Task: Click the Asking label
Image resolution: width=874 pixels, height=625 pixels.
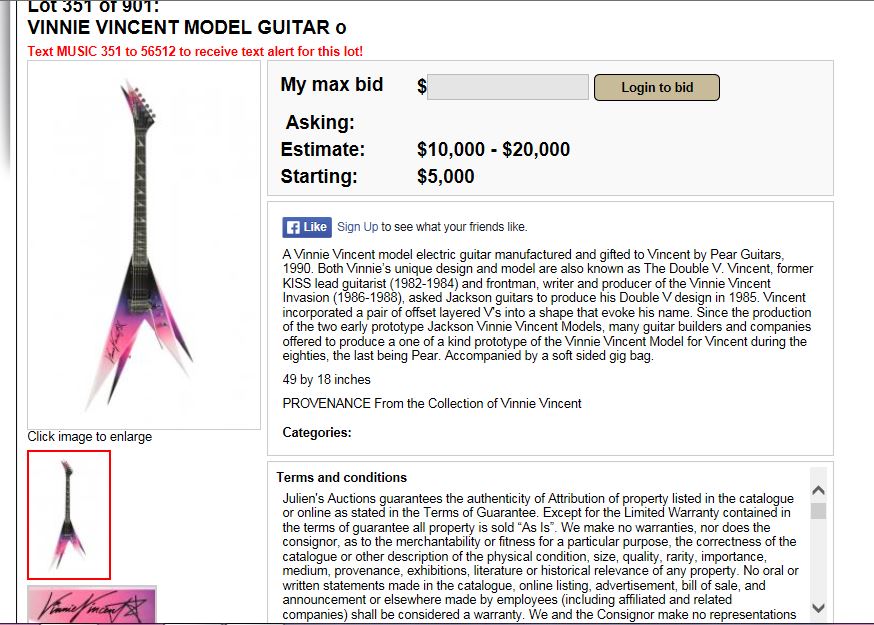Action: coord(320,123)
